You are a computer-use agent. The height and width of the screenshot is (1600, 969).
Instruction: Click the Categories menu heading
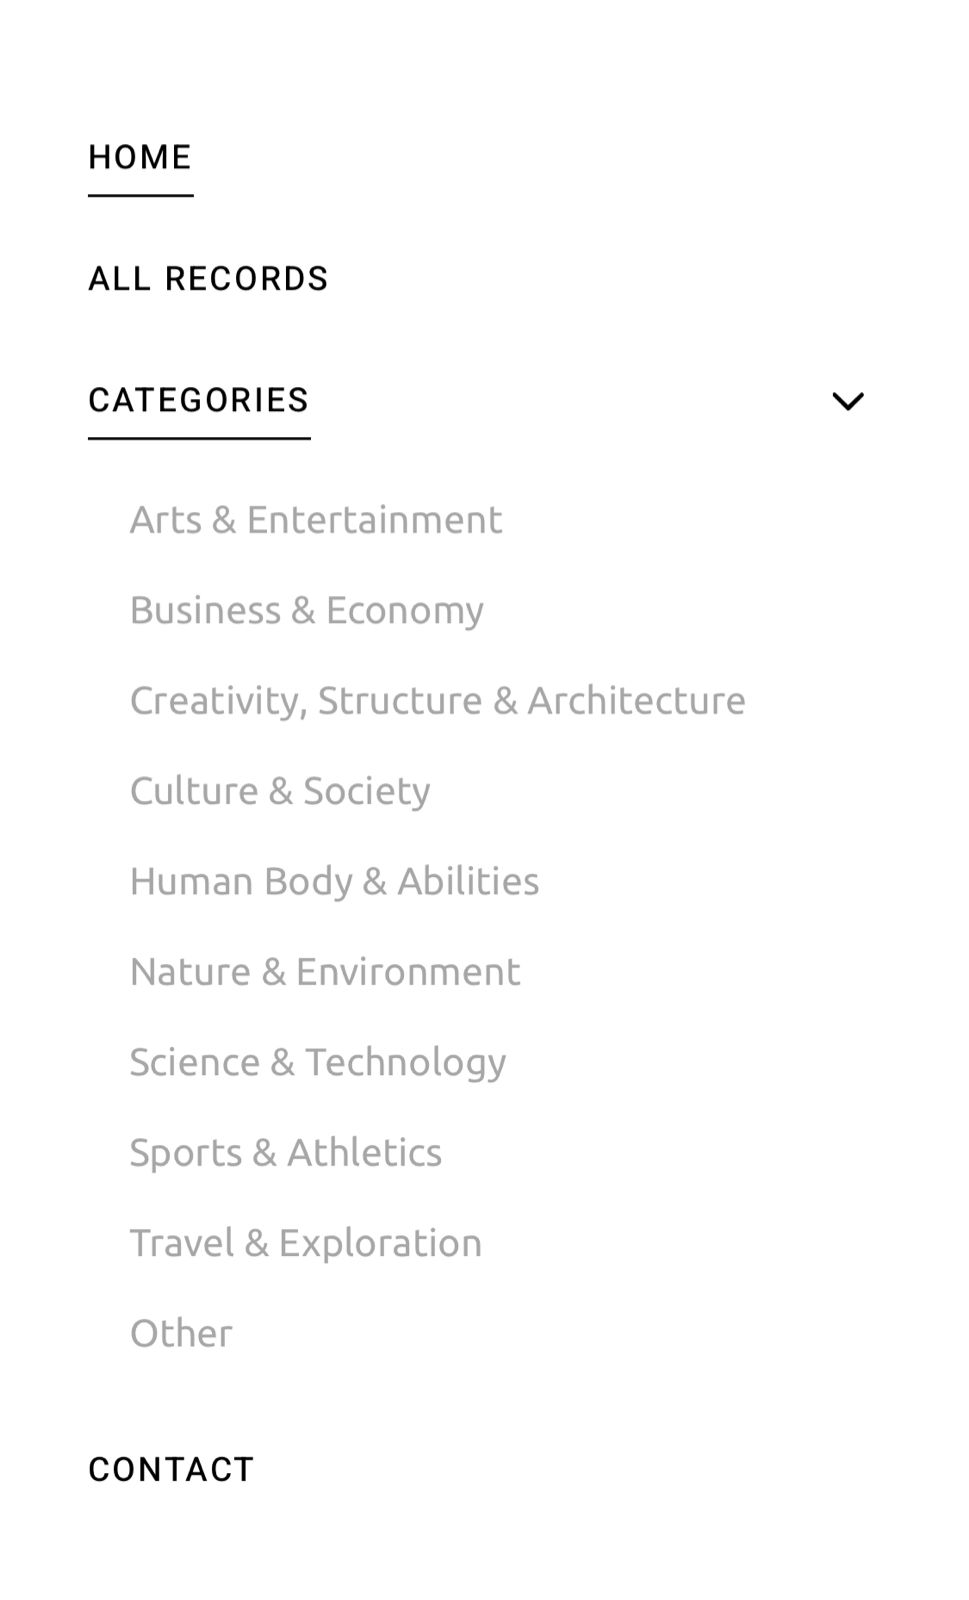coord(199,400)
